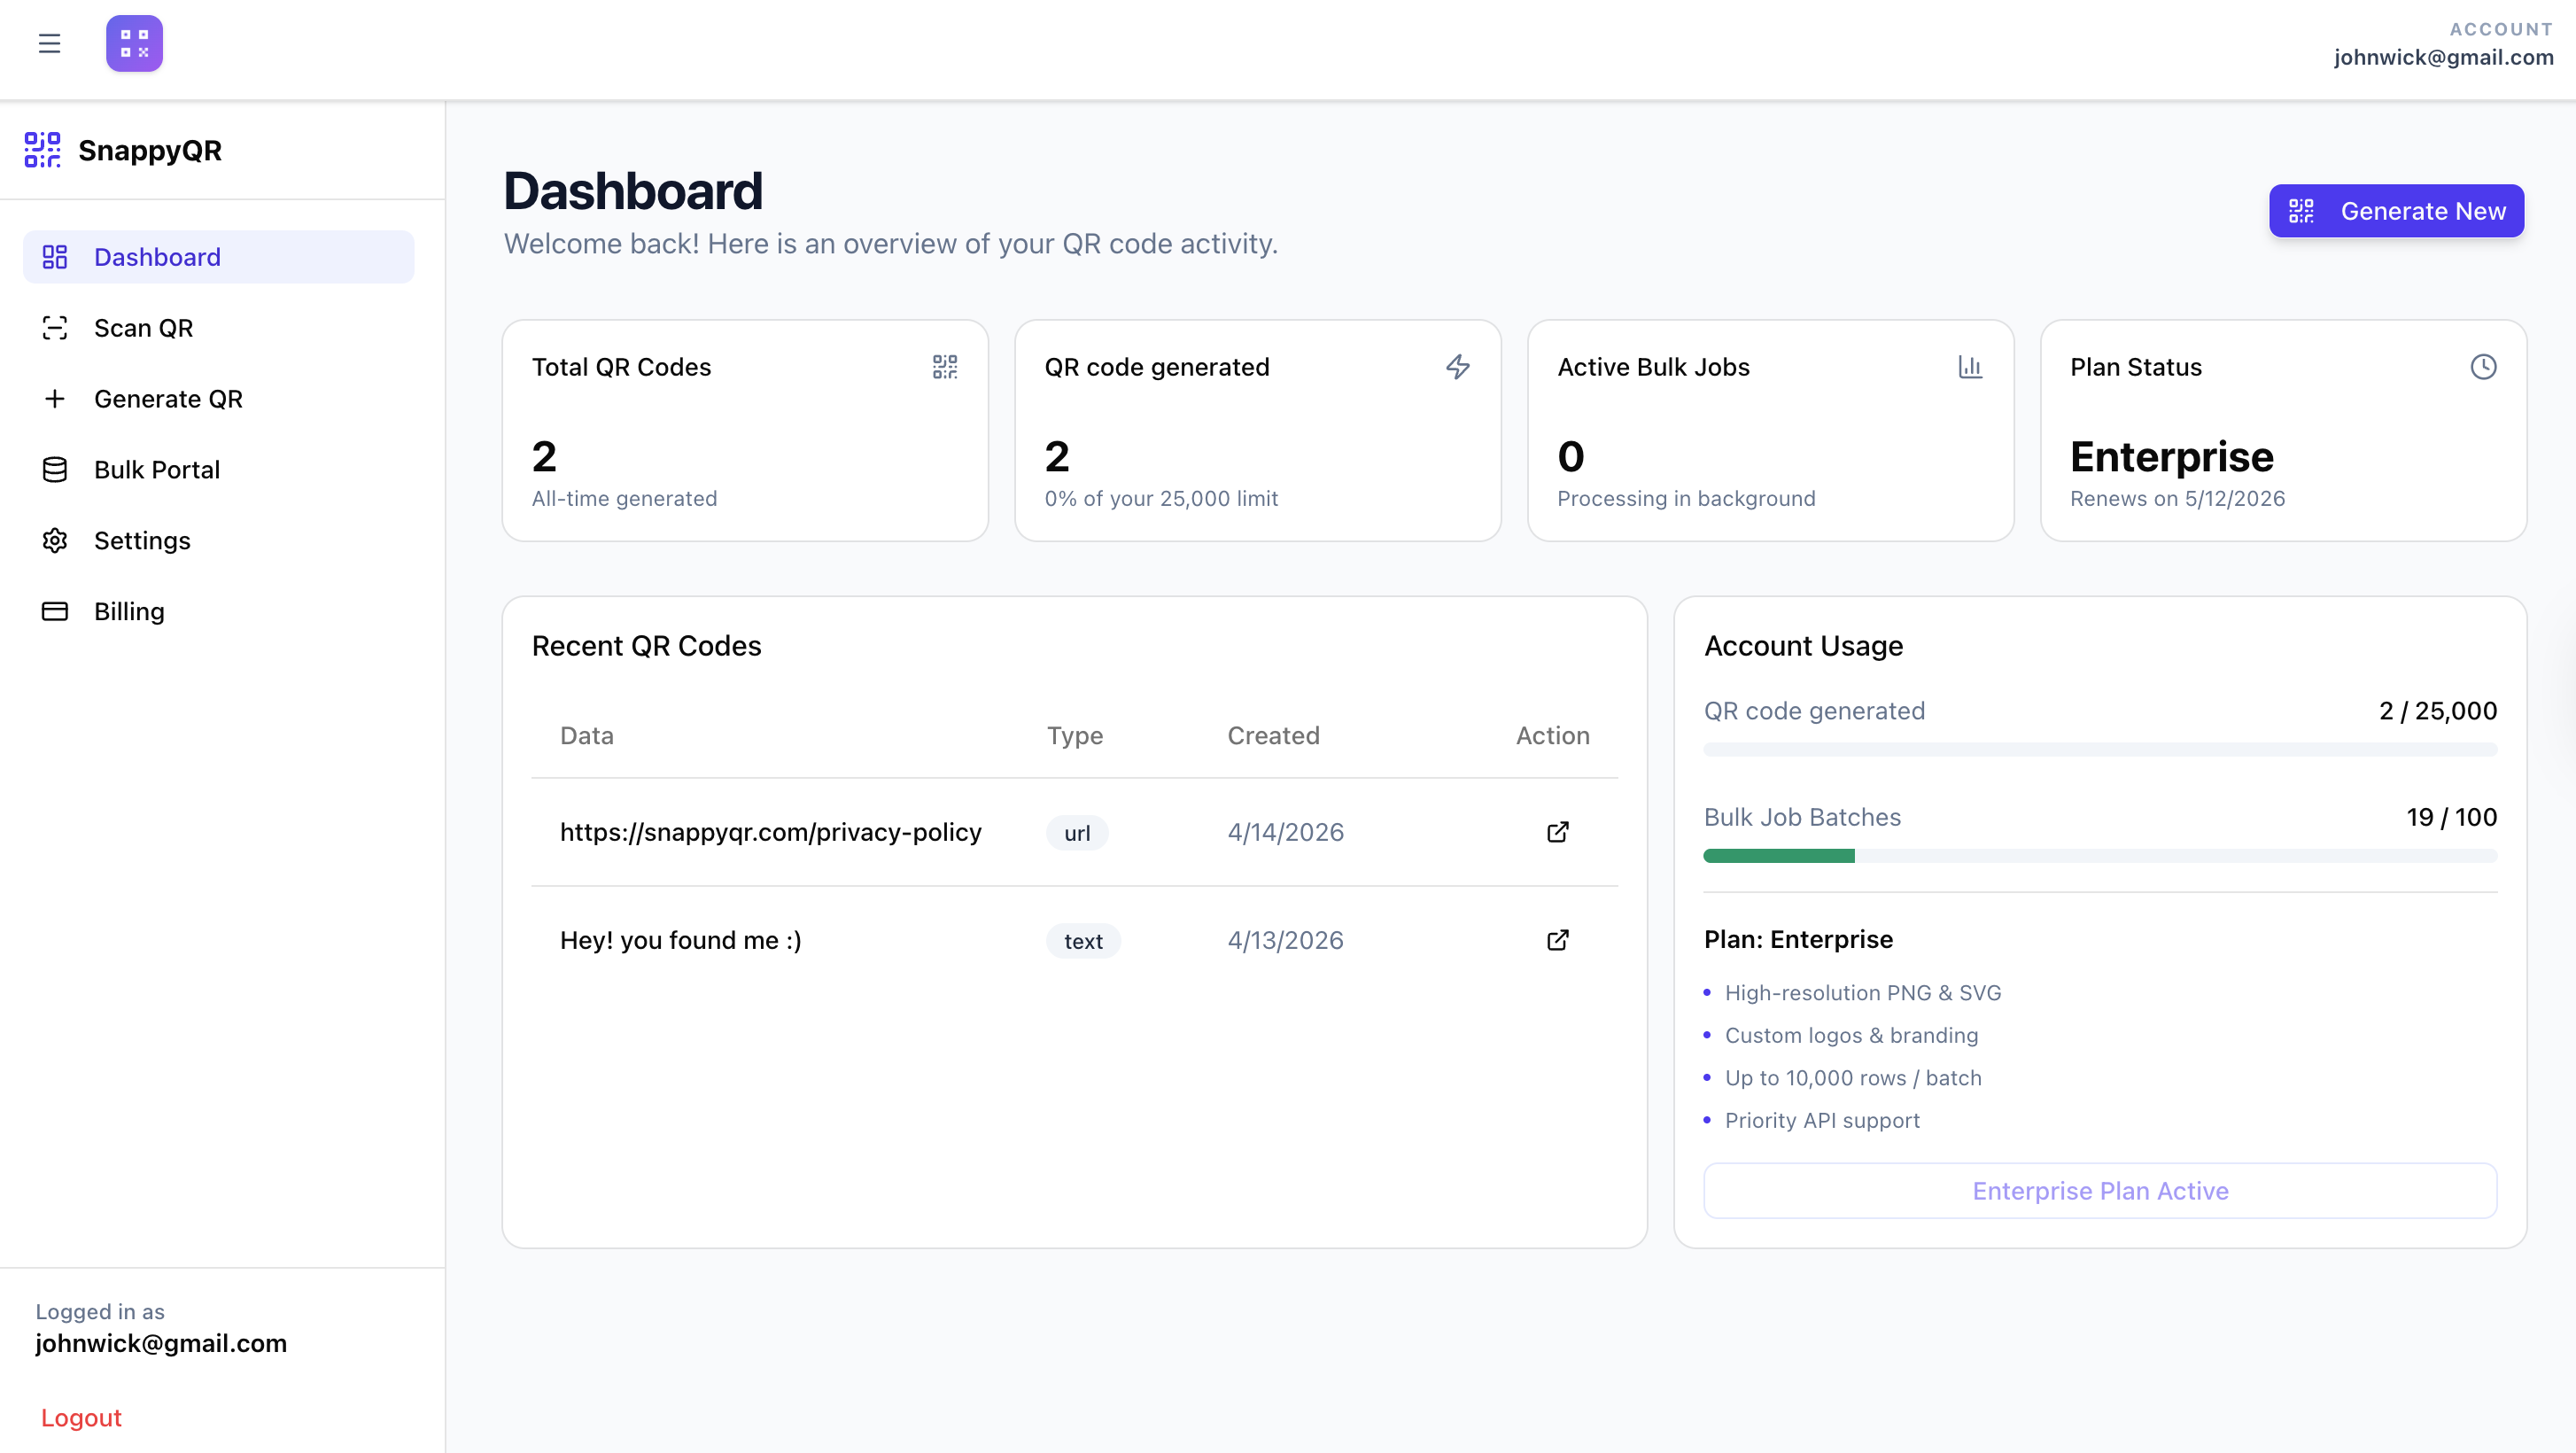Click the account email johnwick@gmail.com at top right
Screen dimensions: 2576x1453
(x=2443, y=57)
